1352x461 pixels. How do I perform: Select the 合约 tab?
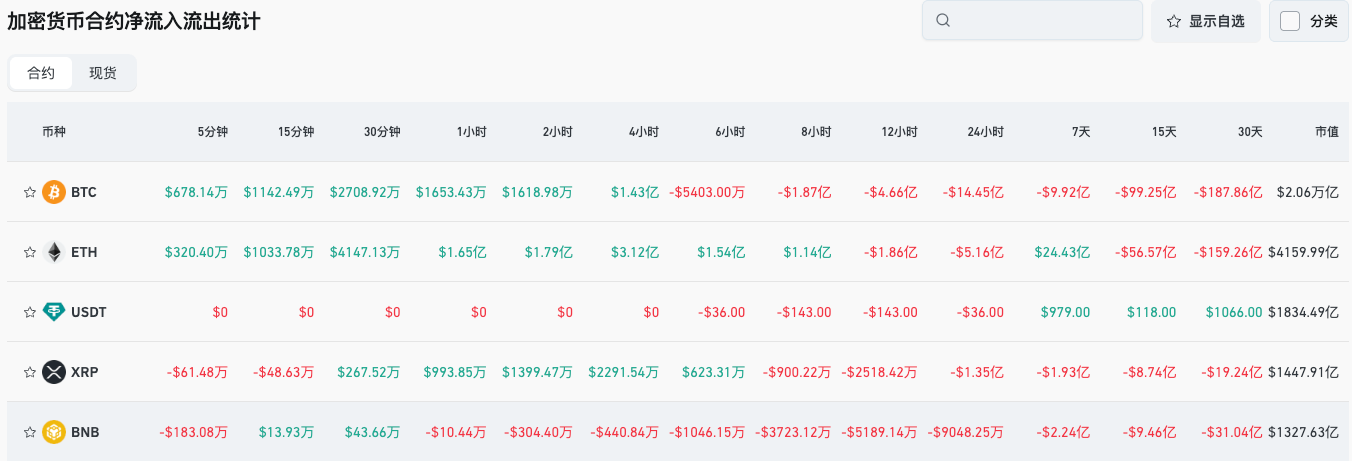[x=41, y=73]
